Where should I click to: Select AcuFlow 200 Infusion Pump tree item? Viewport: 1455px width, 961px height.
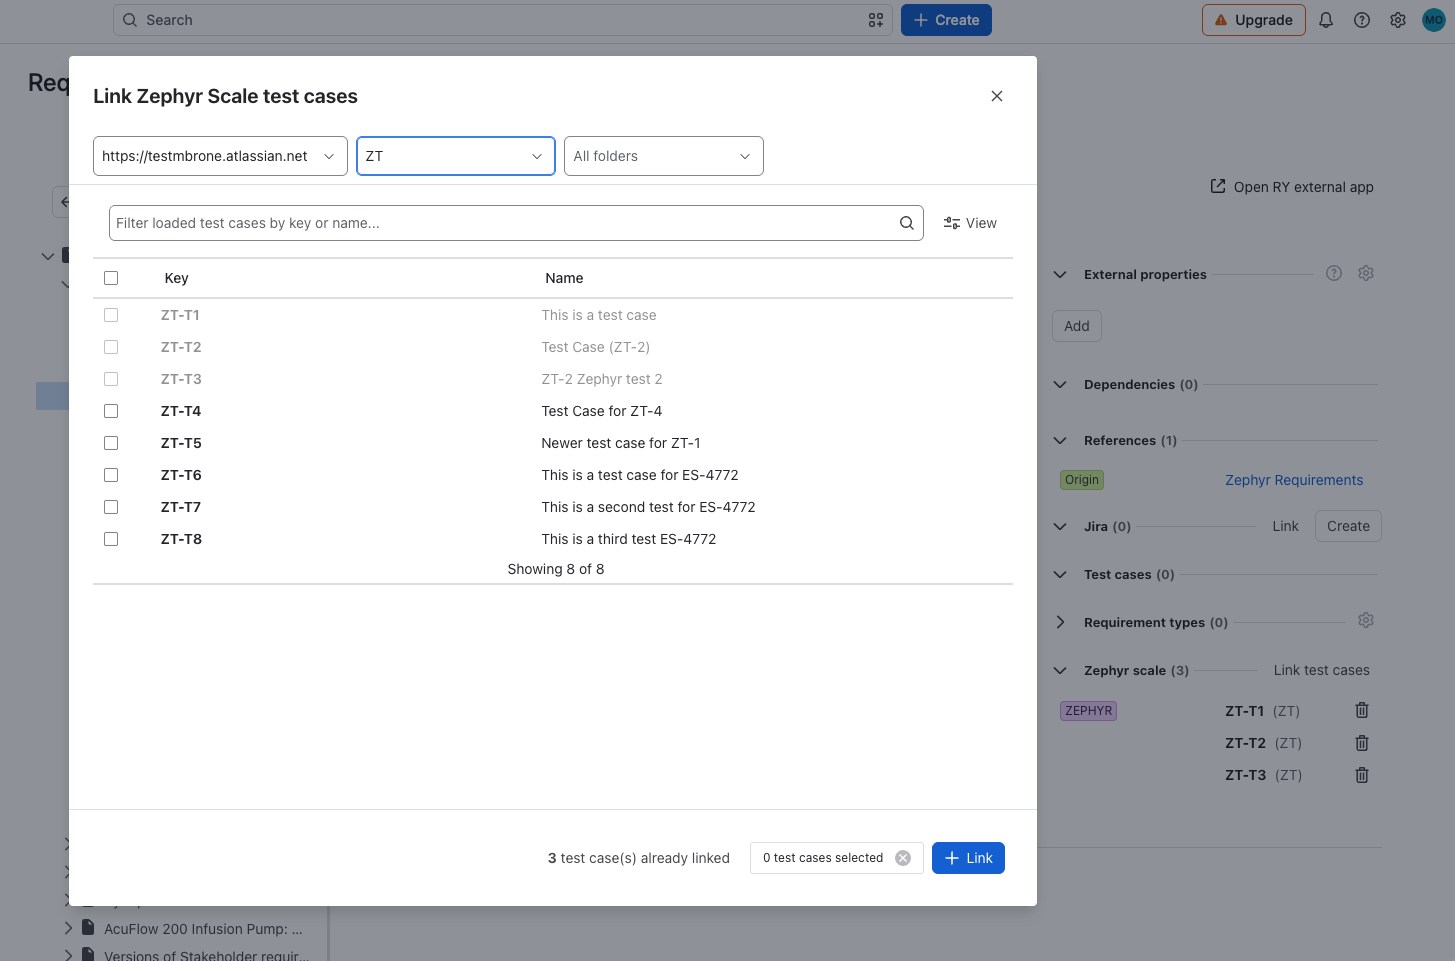tap(203, 929)
